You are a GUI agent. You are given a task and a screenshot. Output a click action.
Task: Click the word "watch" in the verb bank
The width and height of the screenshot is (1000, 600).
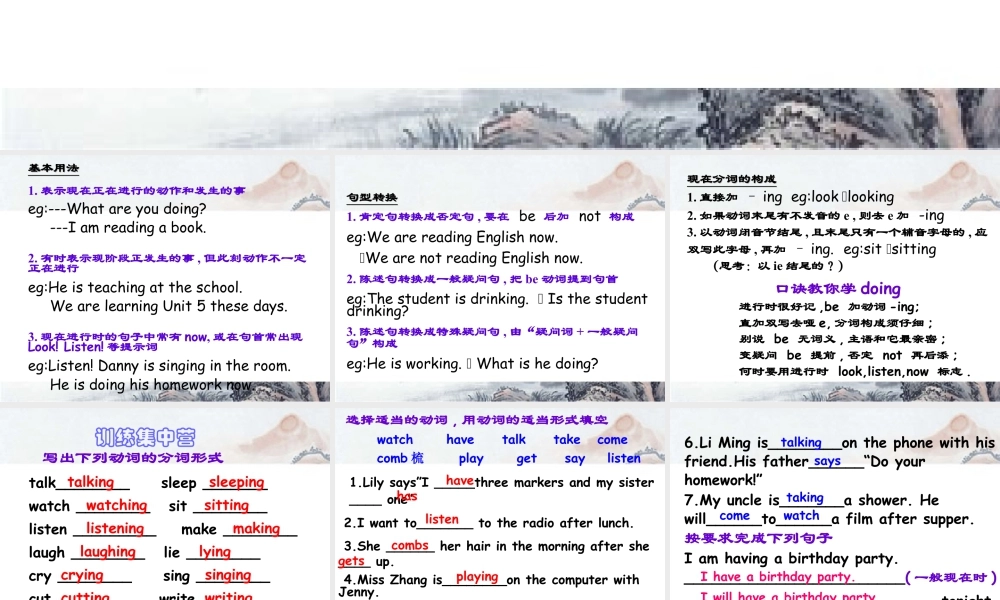pos(395,439)
